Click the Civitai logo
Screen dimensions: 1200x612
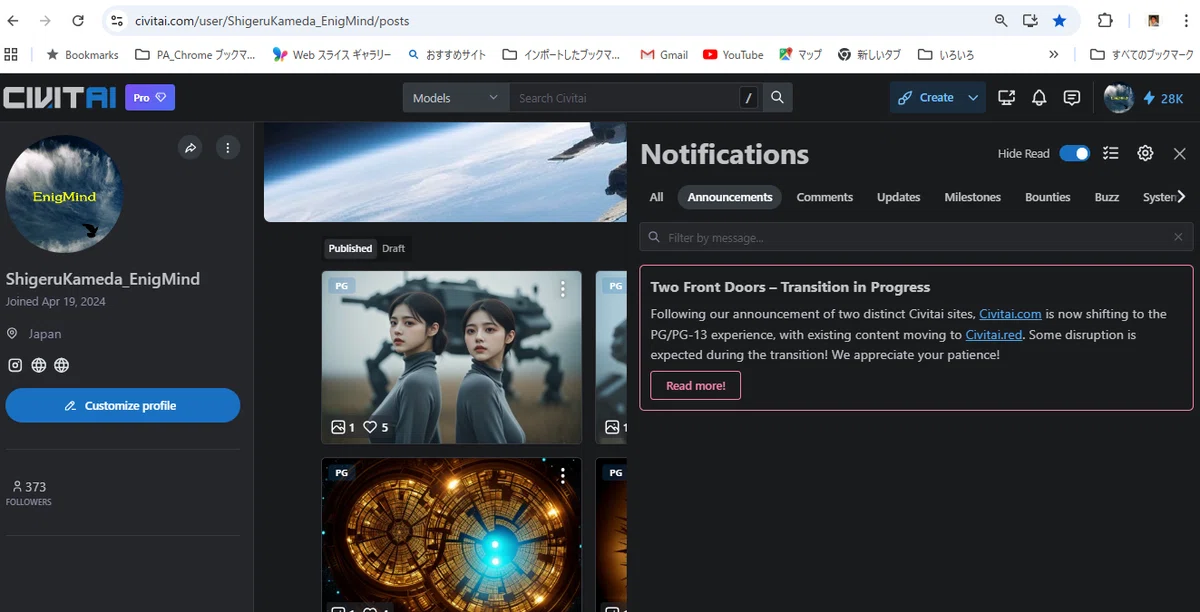[x=59, y=97]
